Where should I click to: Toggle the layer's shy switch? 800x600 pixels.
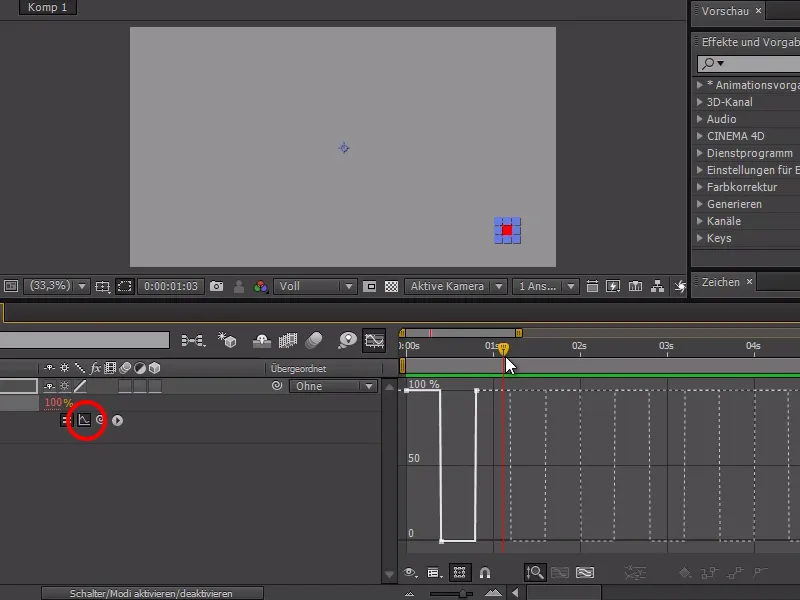49,386
